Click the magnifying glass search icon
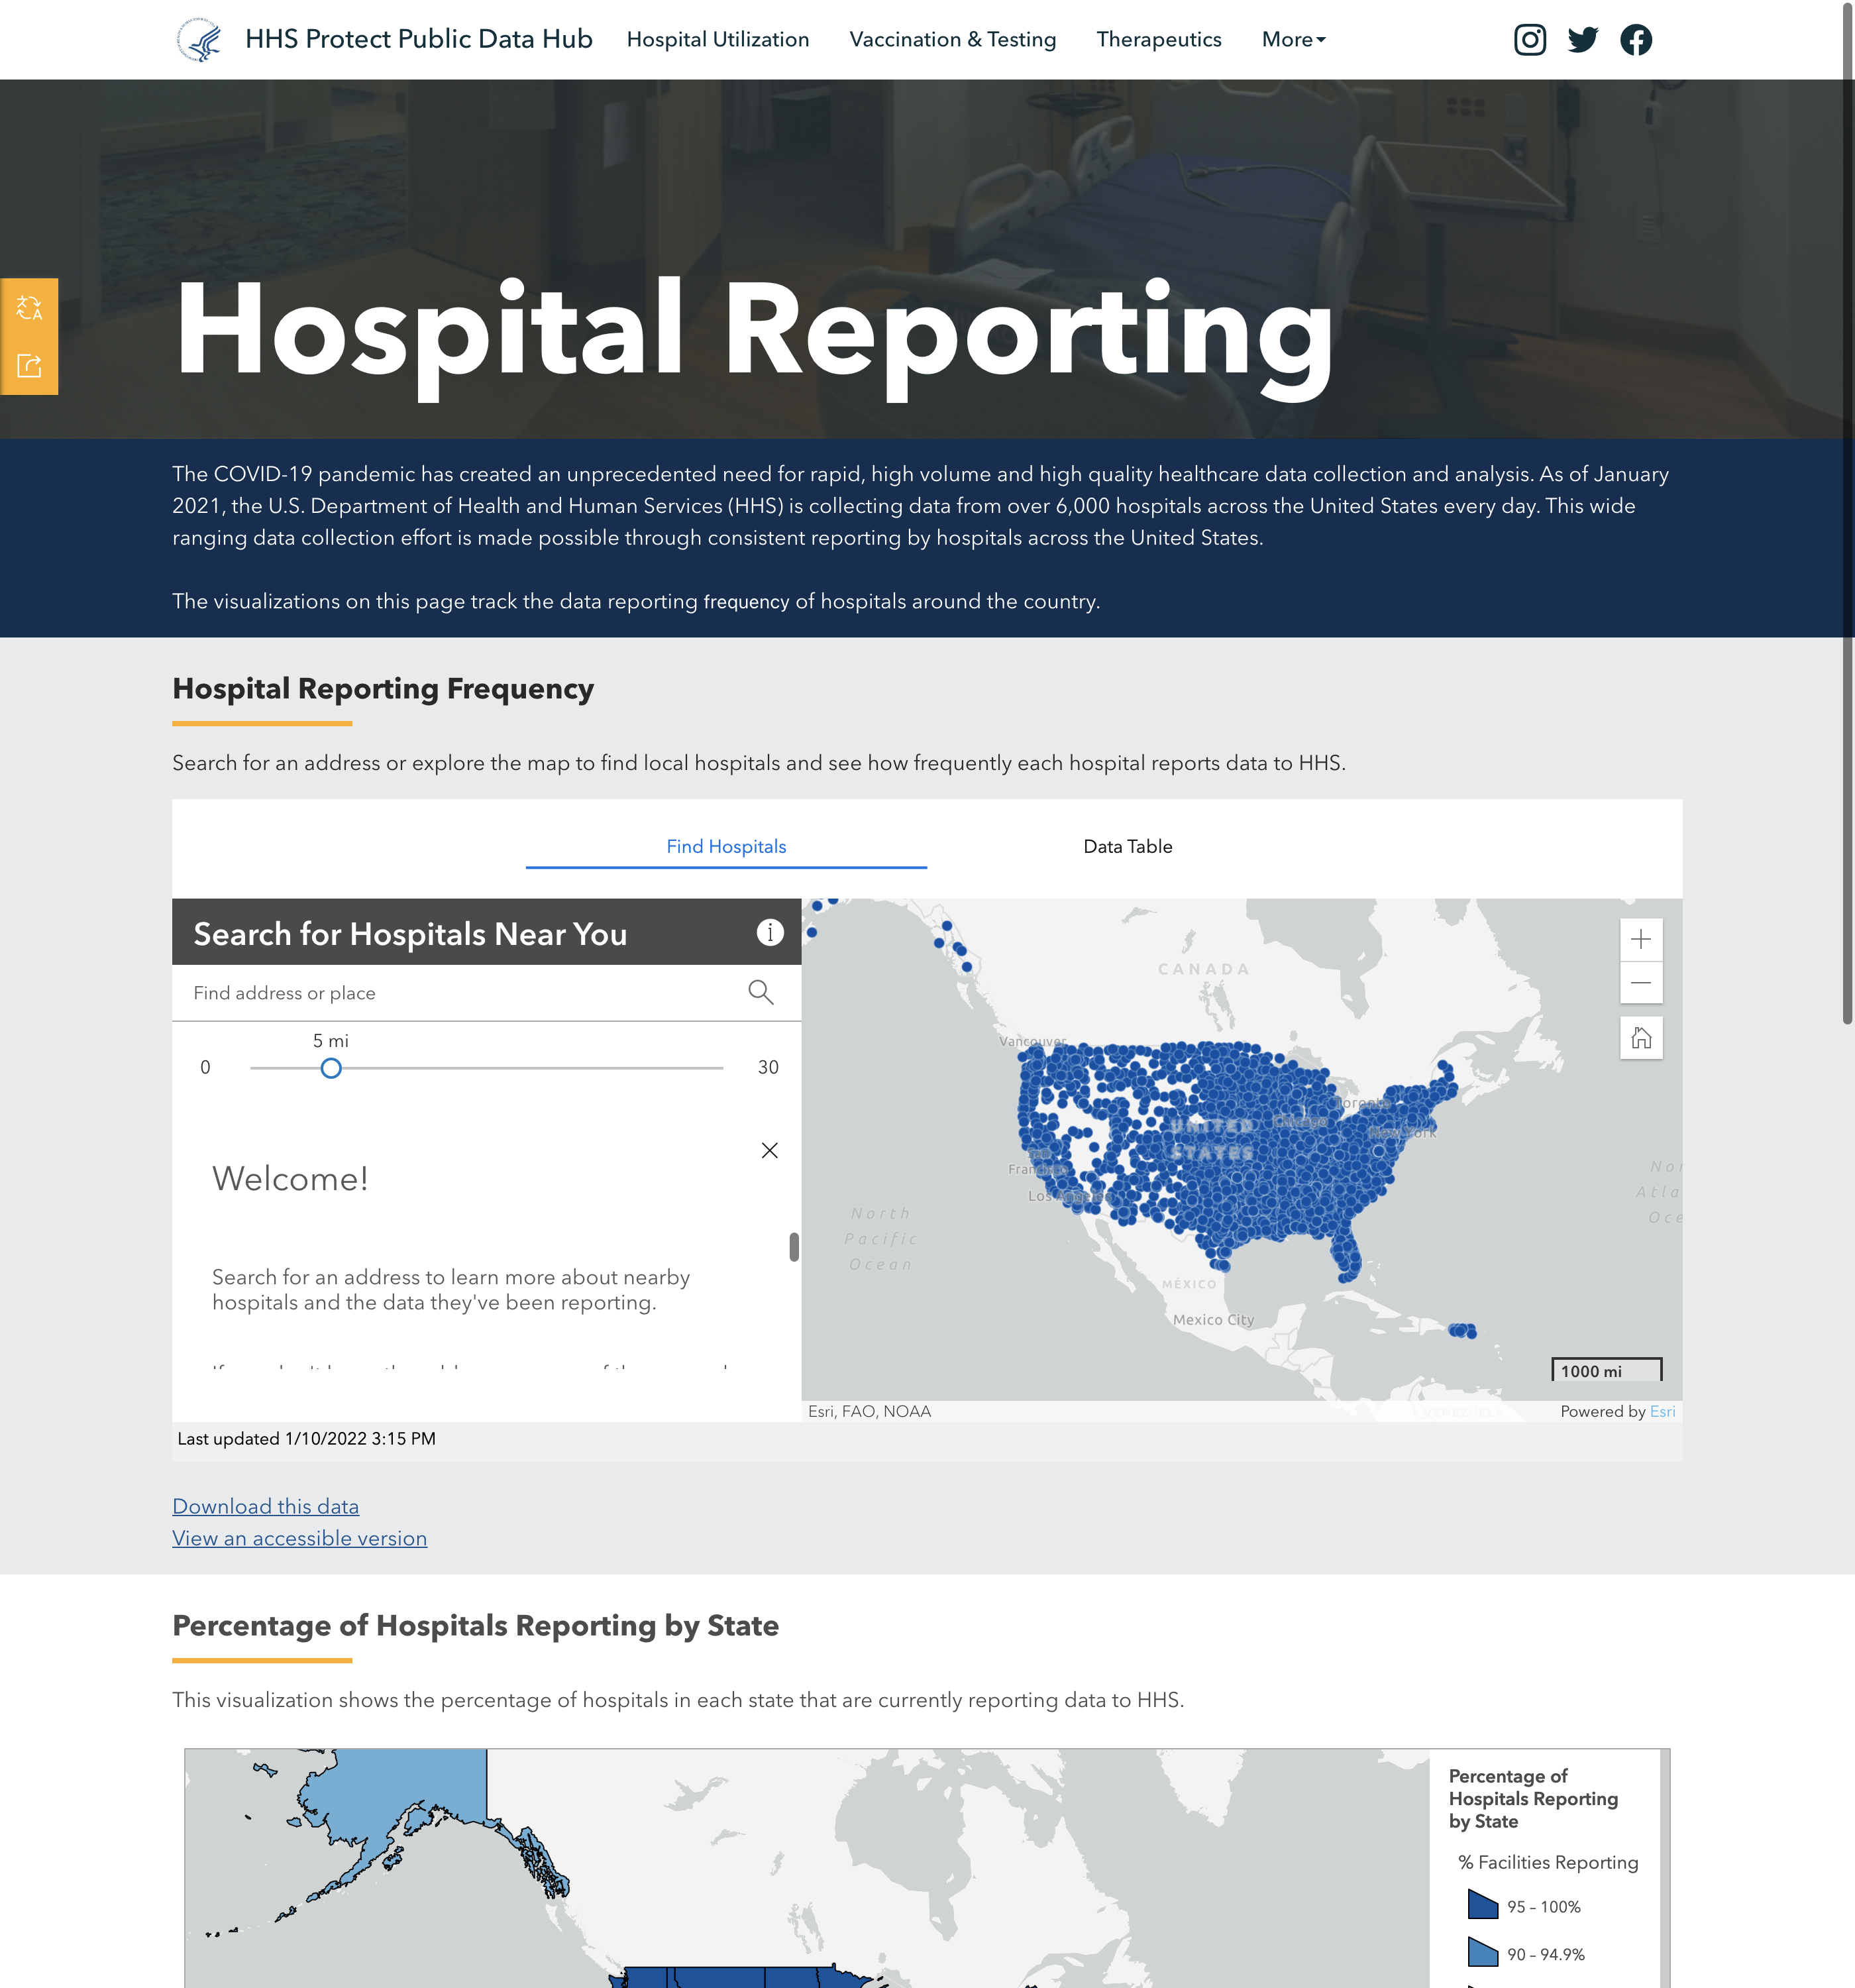The height and width of the screenshot is (1988, 1855). click(x=760, y=992)
